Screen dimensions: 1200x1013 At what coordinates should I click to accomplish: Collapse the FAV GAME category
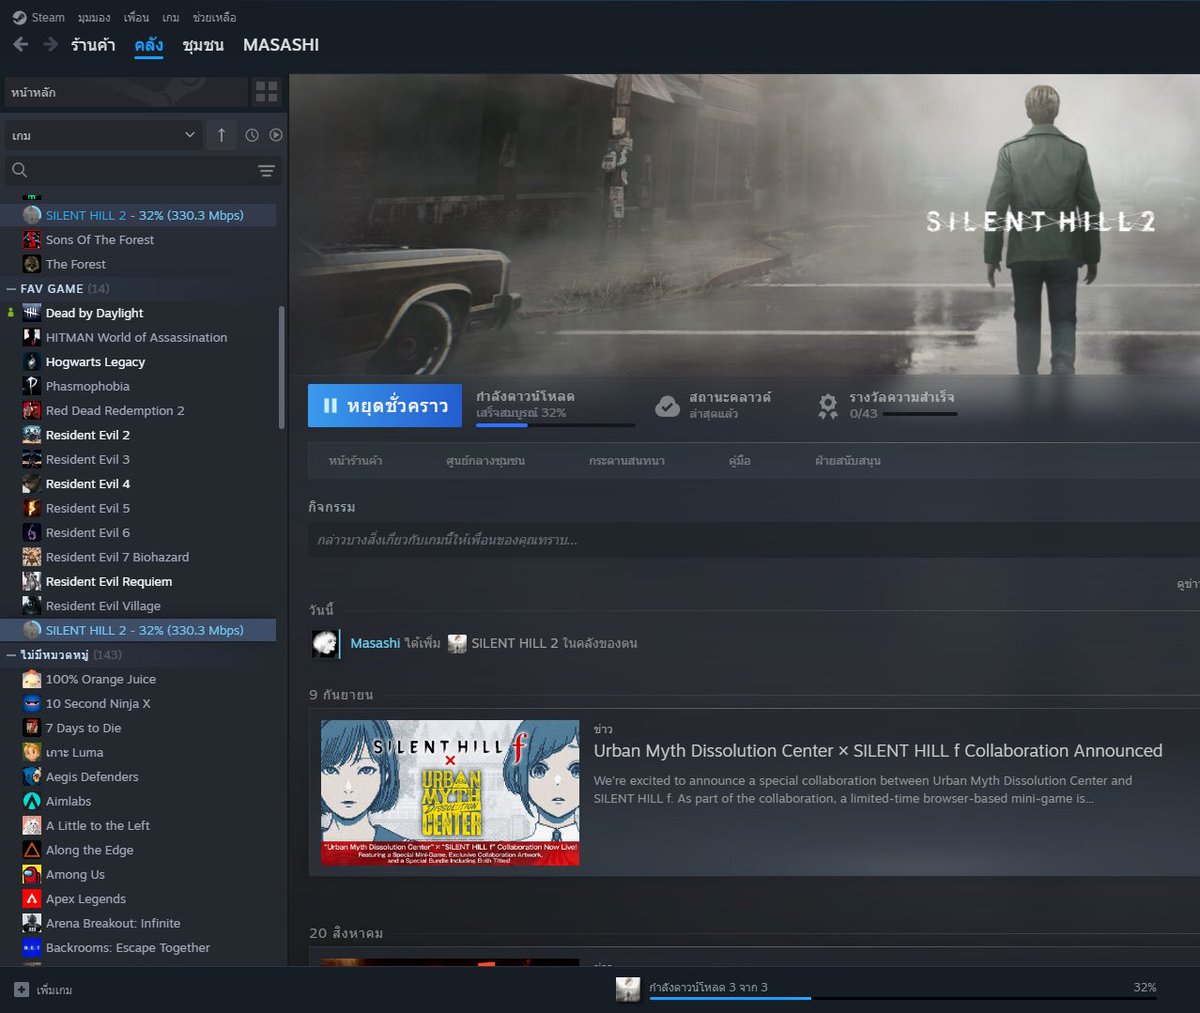pyautogui.click(x=11, y=289)
